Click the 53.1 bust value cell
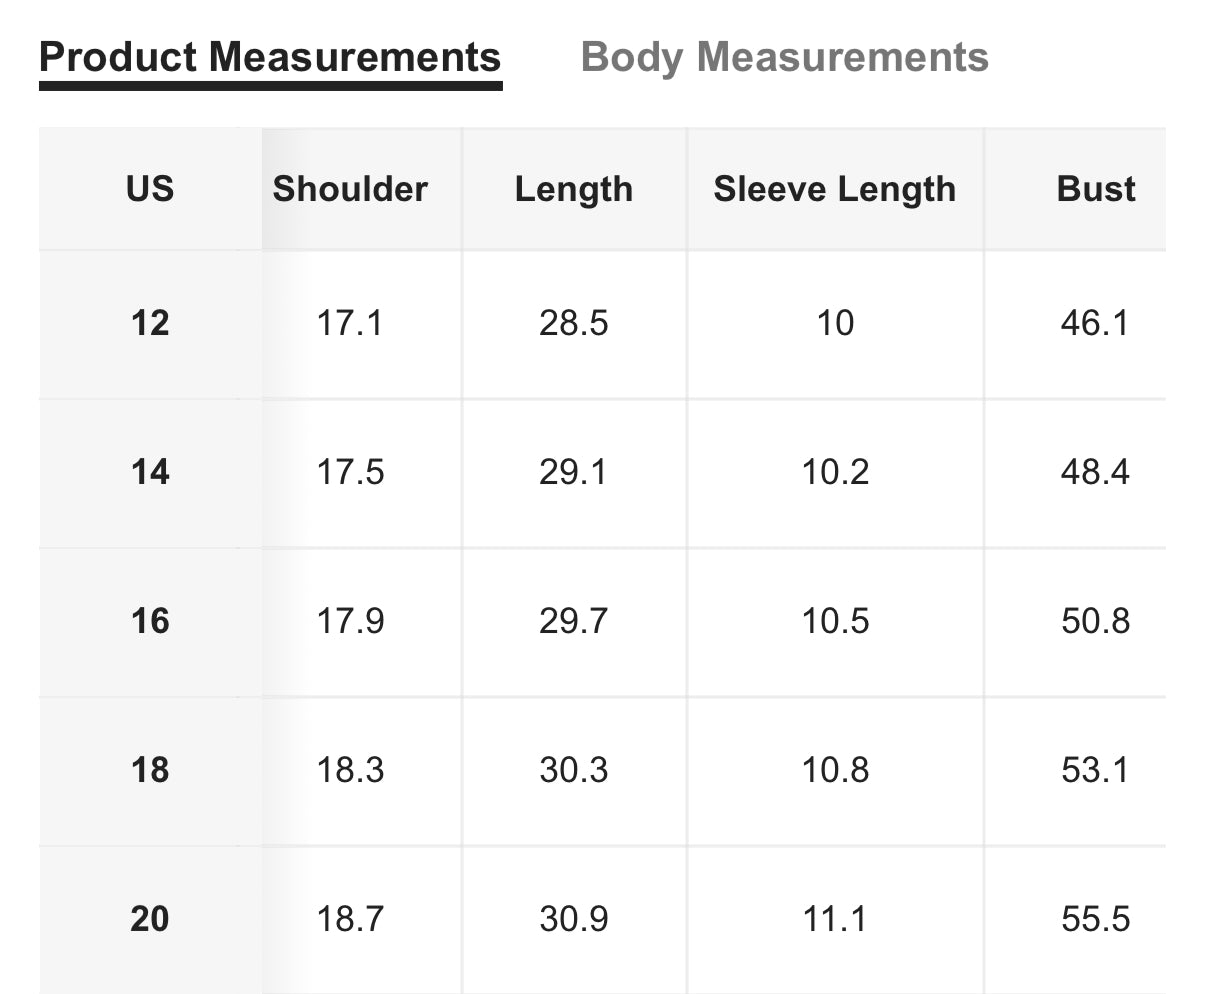 coord(1095,770)
